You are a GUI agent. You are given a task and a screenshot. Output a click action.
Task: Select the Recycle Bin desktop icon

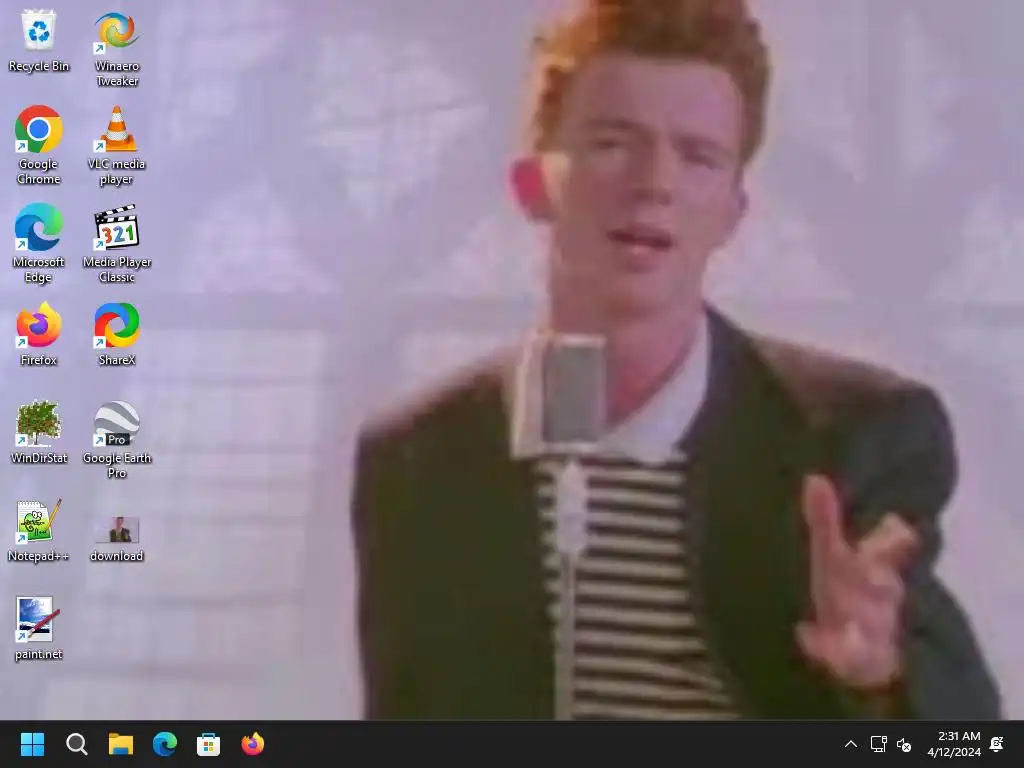click(39, 40)
